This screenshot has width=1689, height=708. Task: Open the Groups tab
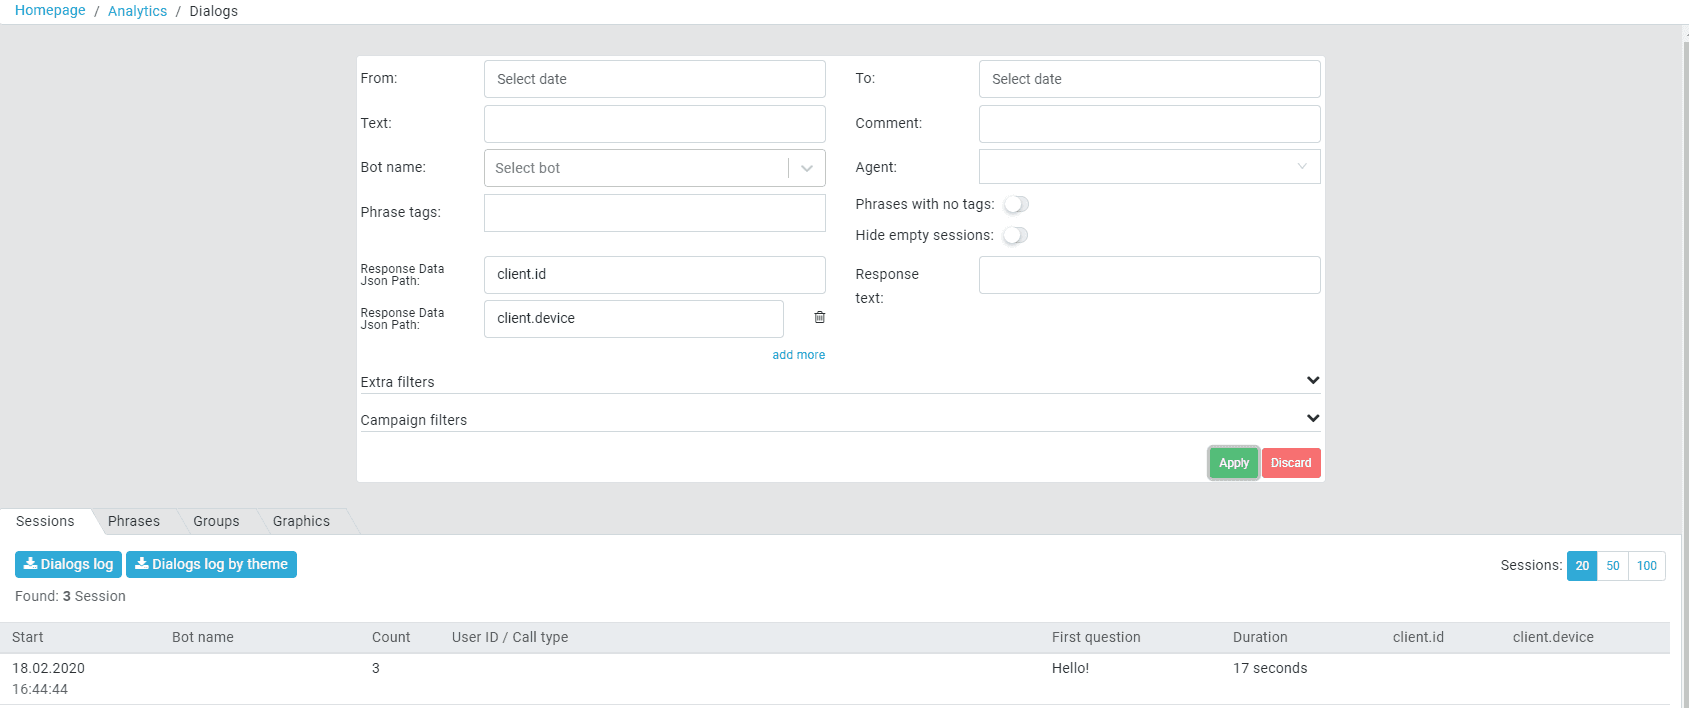point(216,521)
